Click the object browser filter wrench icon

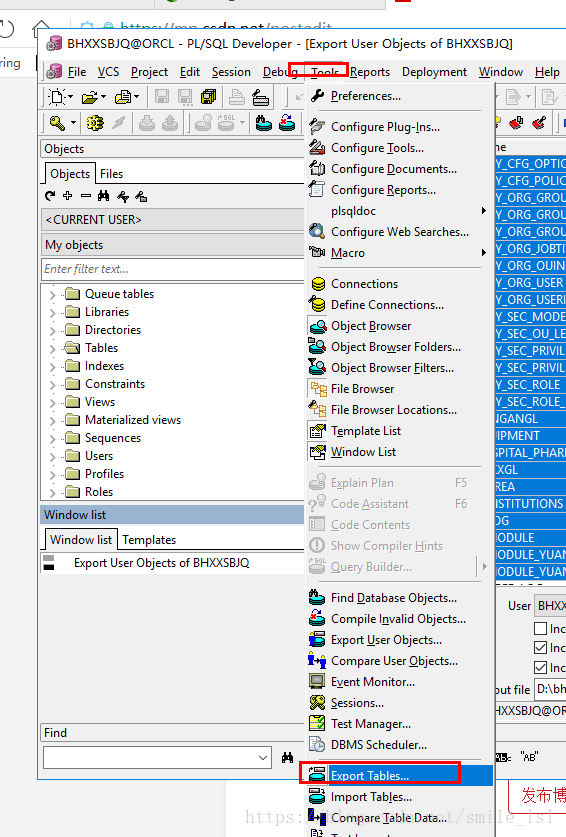coord(123,196)
